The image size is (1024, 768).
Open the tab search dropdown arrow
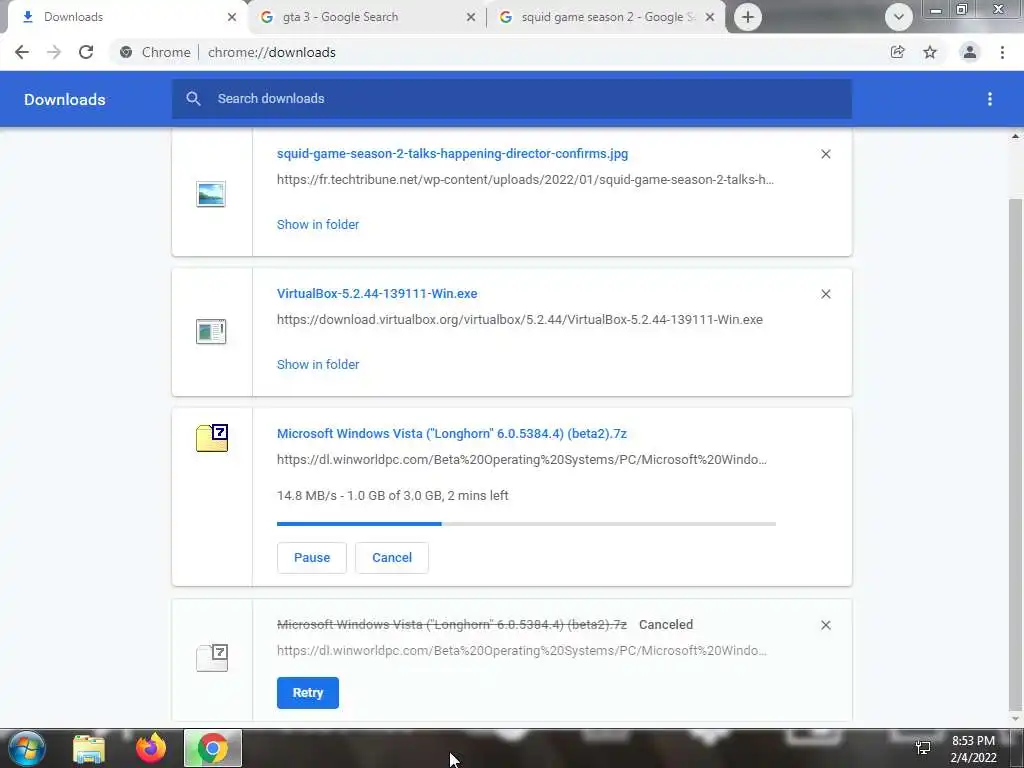[x=899, y=17]
